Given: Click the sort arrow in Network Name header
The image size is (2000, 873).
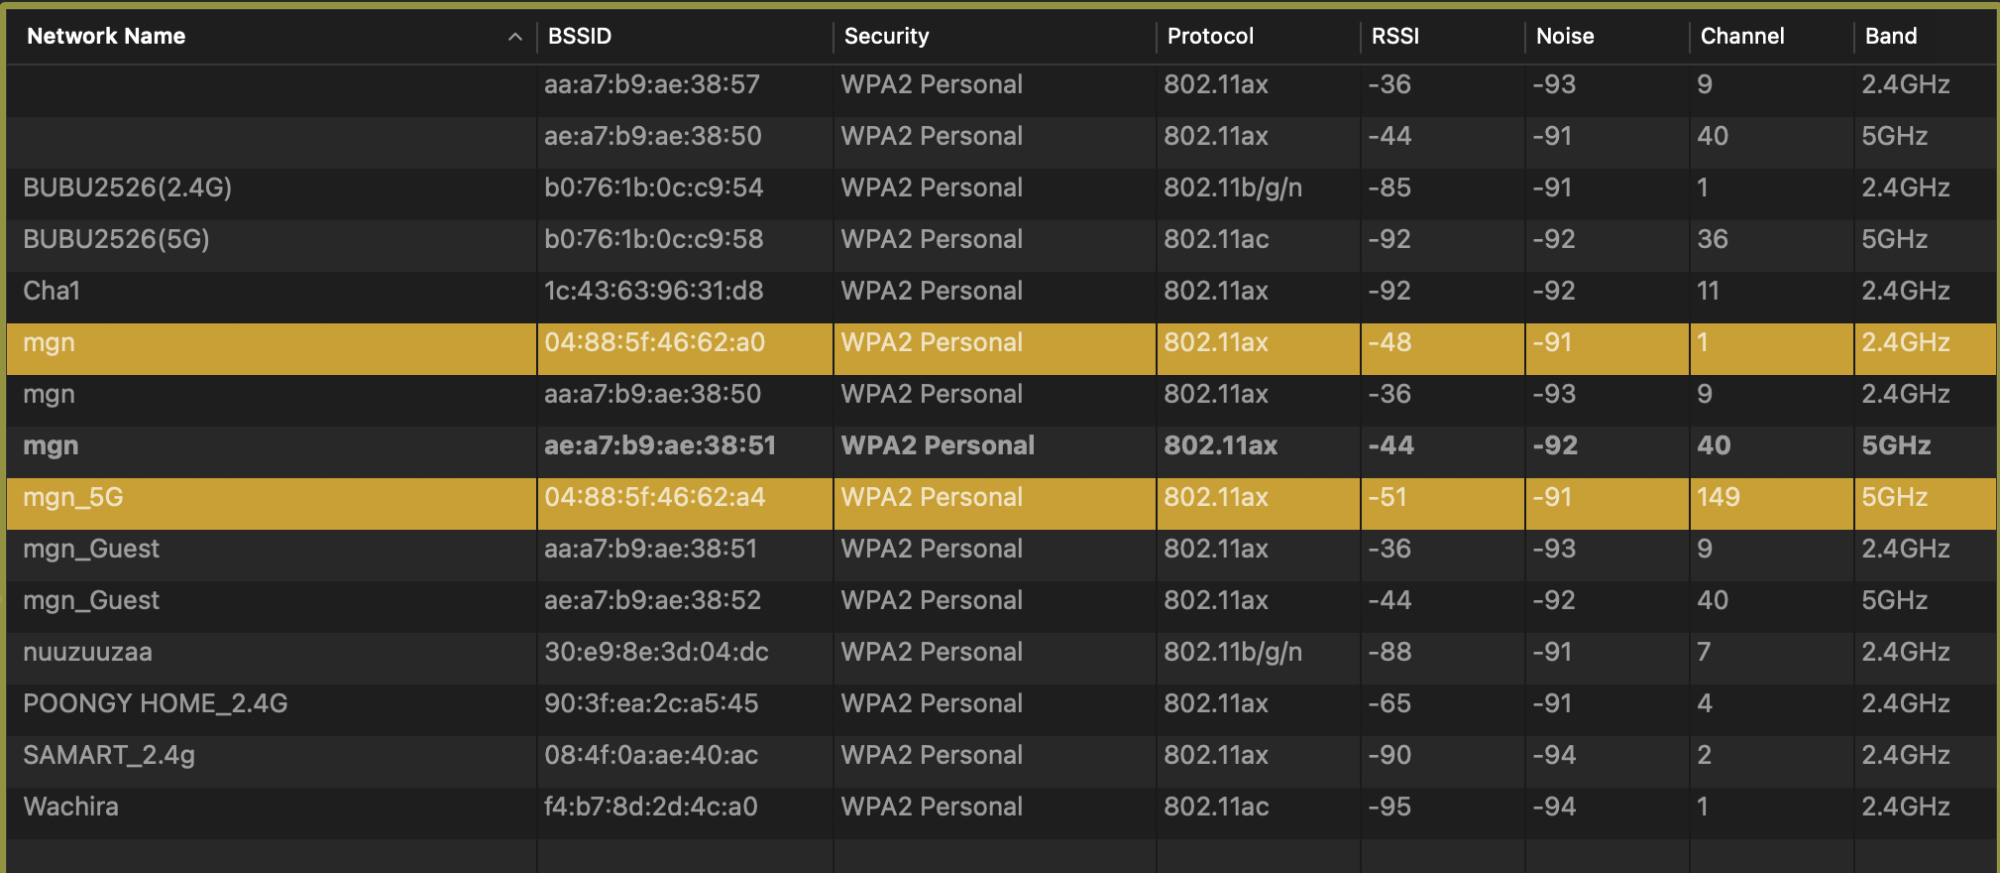Looking at the screenshot, I should pos(515,37).
